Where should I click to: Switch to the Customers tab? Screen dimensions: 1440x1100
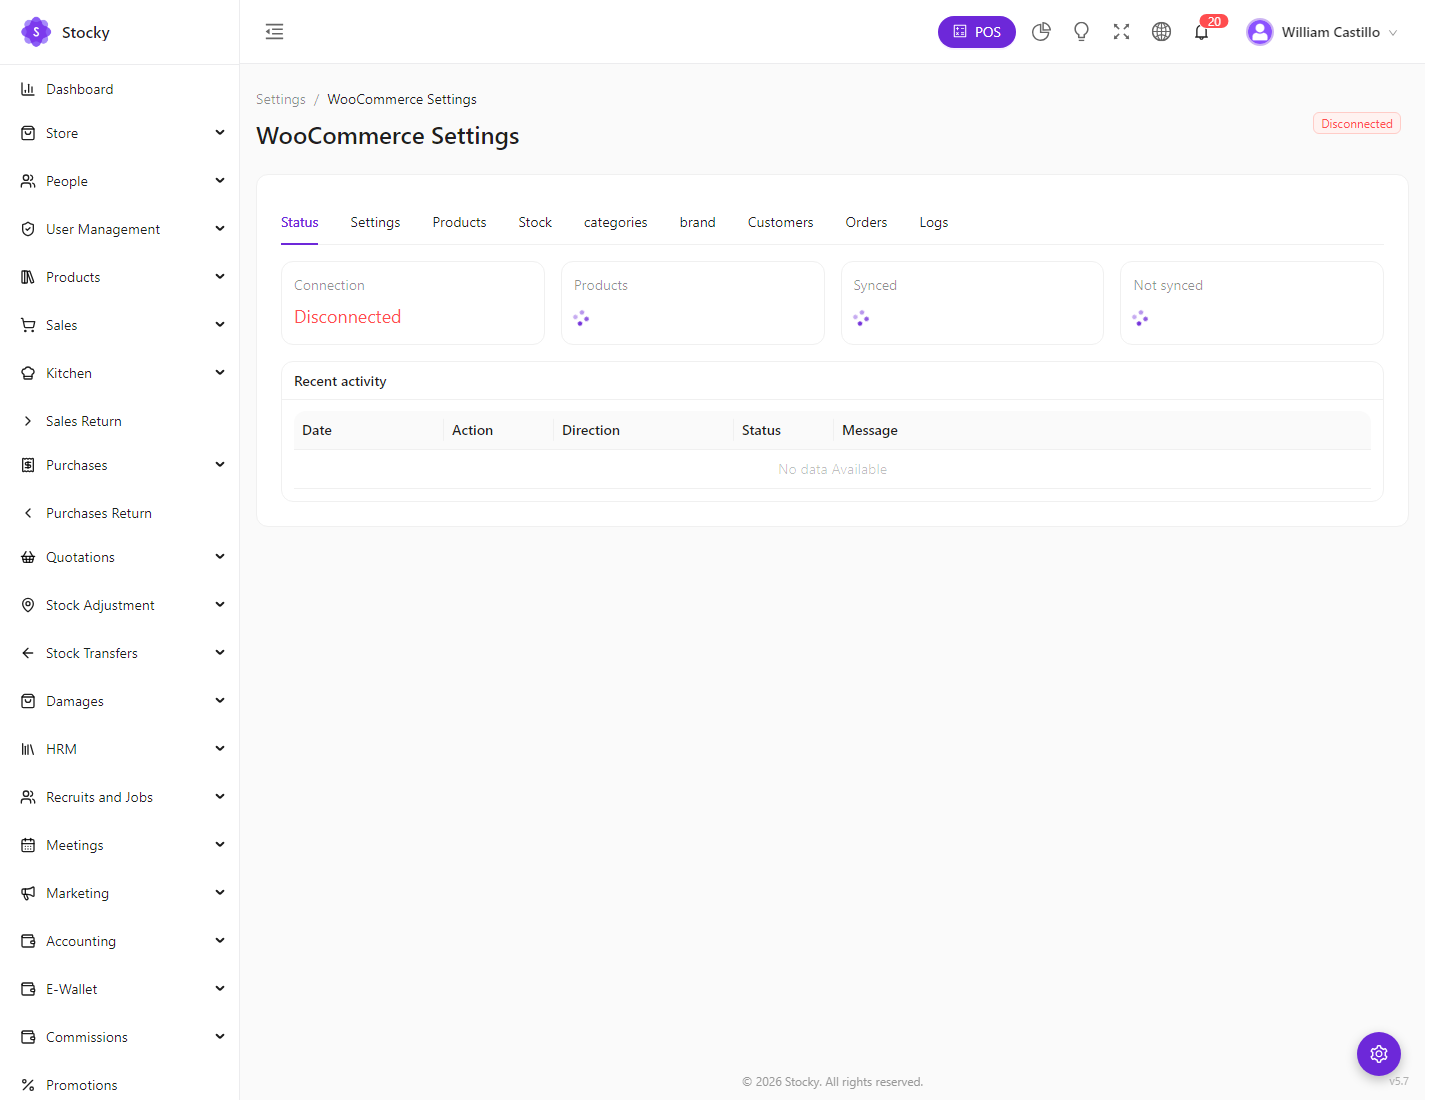pyautogui.click(x=781, y=222)
